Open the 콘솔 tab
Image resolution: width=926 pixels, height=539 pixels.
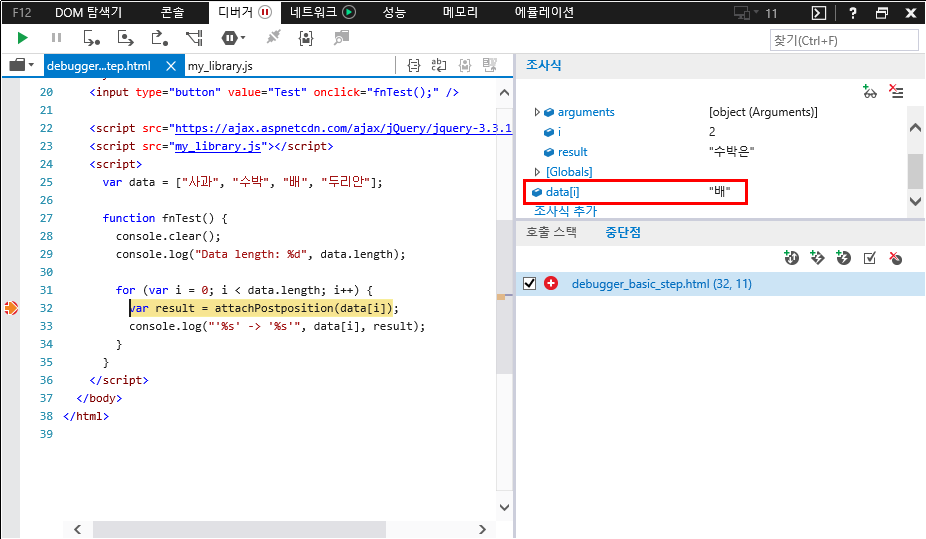tap(172, 12)
